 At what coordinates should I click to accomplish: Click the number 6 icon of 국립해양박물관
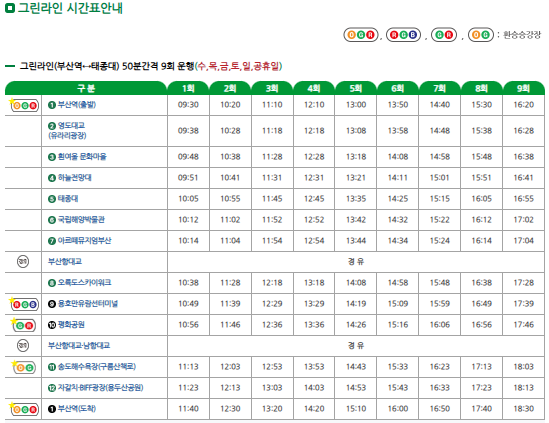point(52,220)
